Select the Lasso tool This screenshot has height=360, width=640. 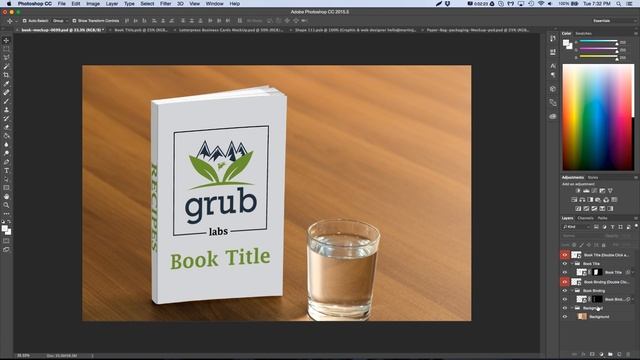pyautogui.click(x=6, y=58)
